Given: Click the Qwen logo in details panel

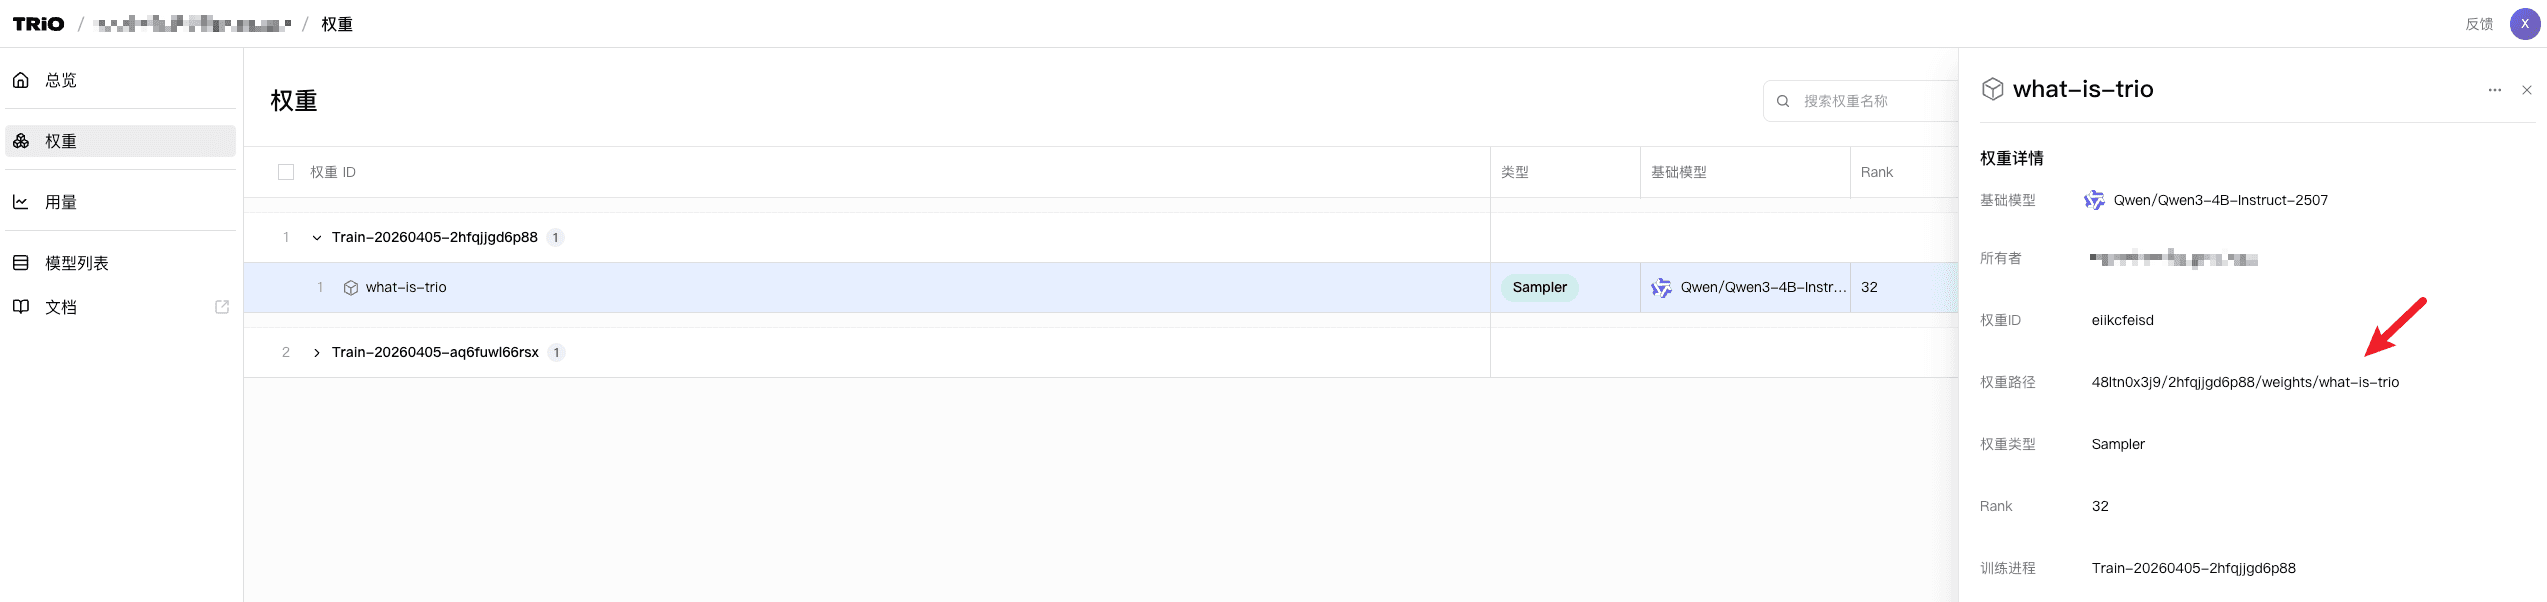Looking at the screenshot, I should coord(2093,201).
